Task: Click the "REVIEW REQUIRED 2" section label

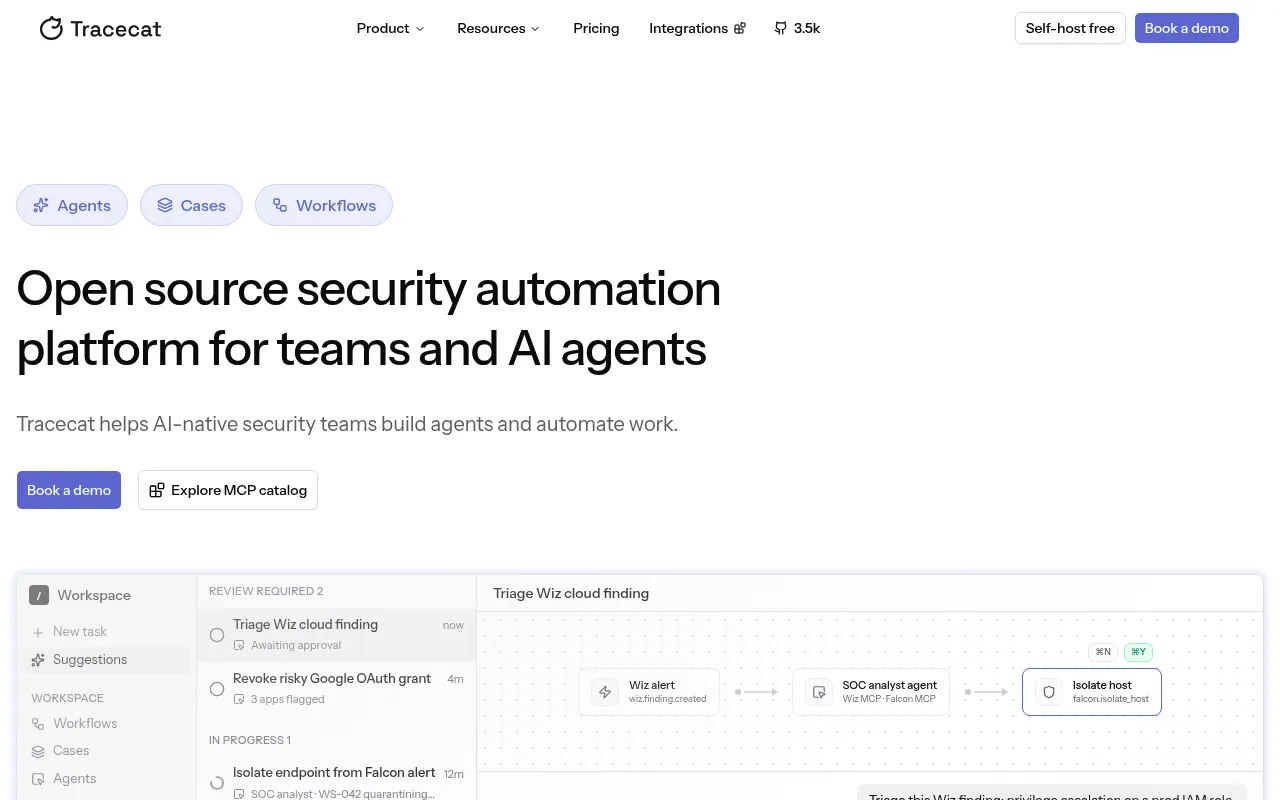Action: (266, 591)
